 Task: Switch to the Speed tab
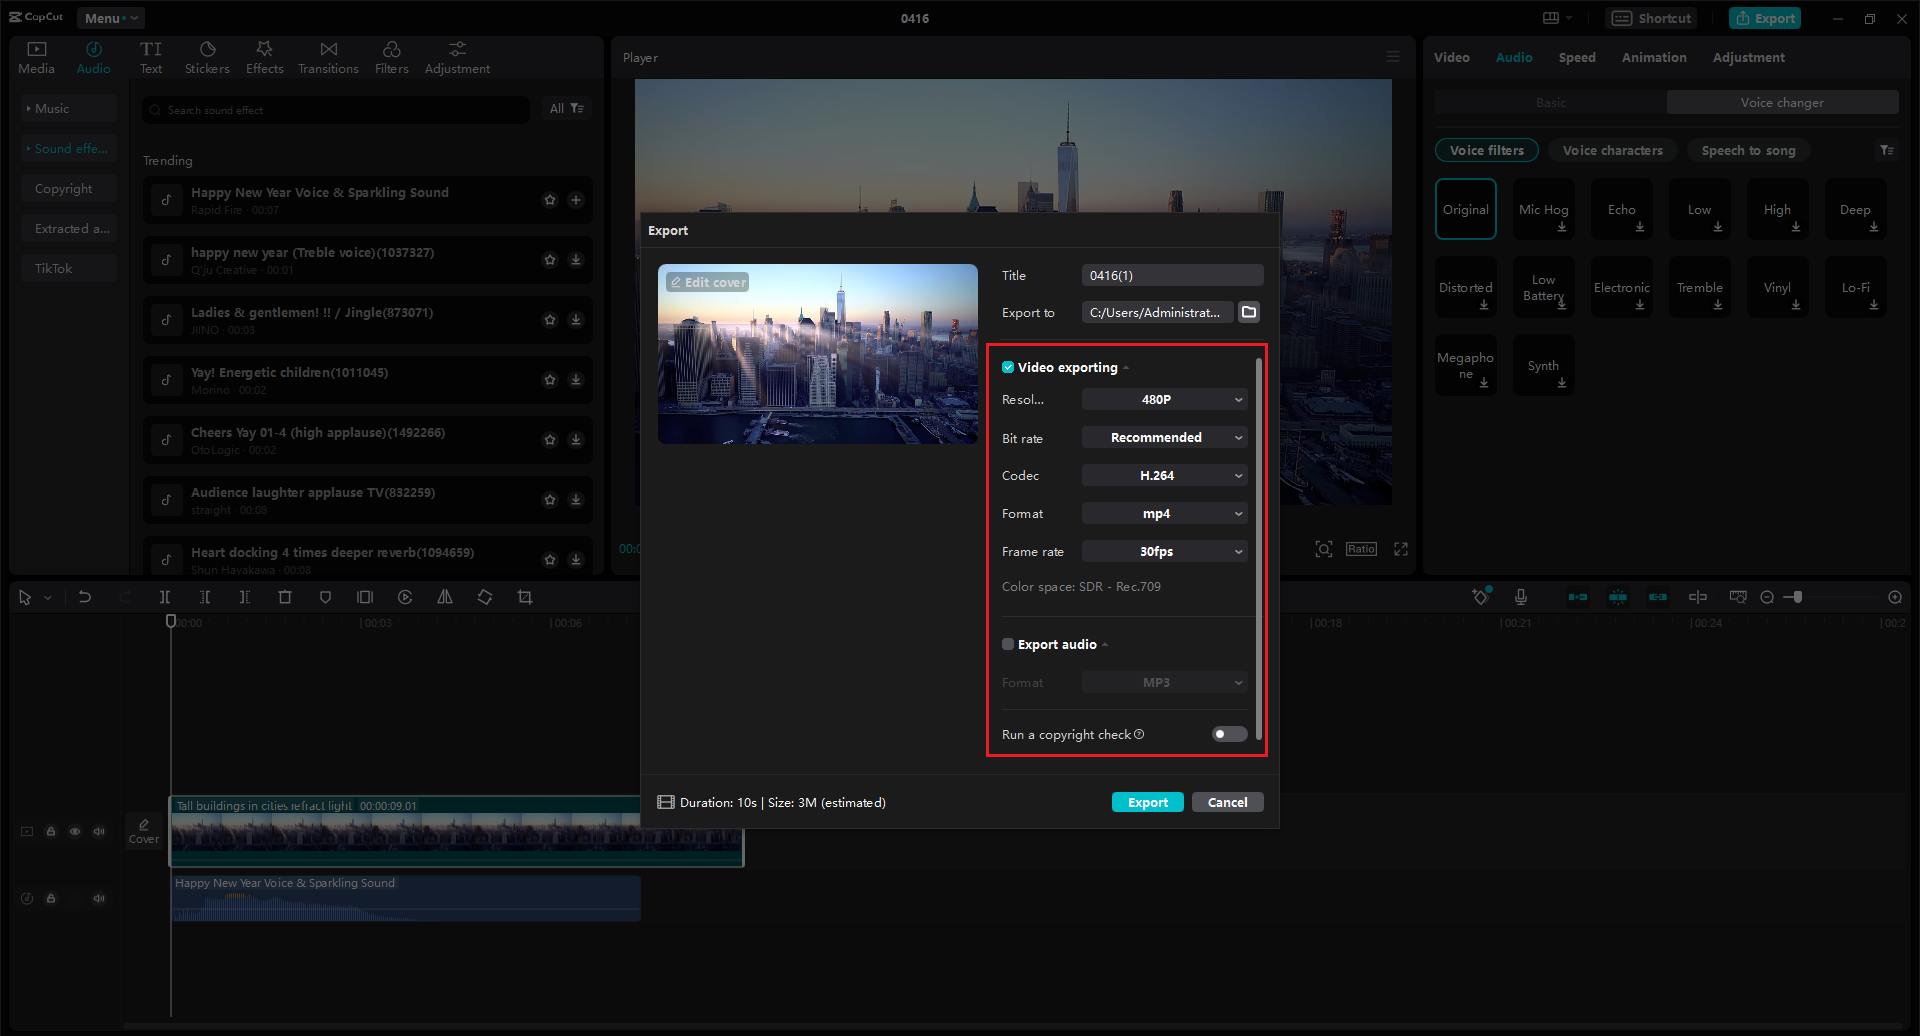[1577, 57]
